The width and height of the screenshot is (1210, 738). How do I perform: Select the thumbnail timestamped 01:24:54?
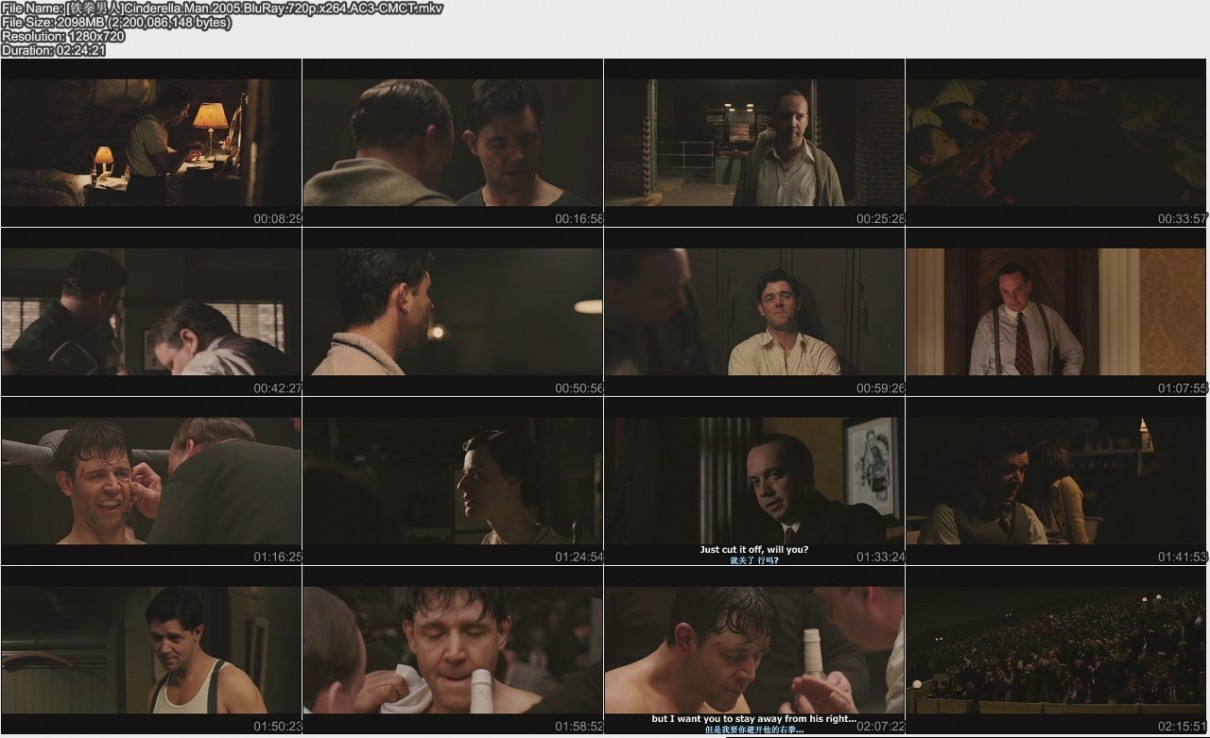tap(453, 481)
